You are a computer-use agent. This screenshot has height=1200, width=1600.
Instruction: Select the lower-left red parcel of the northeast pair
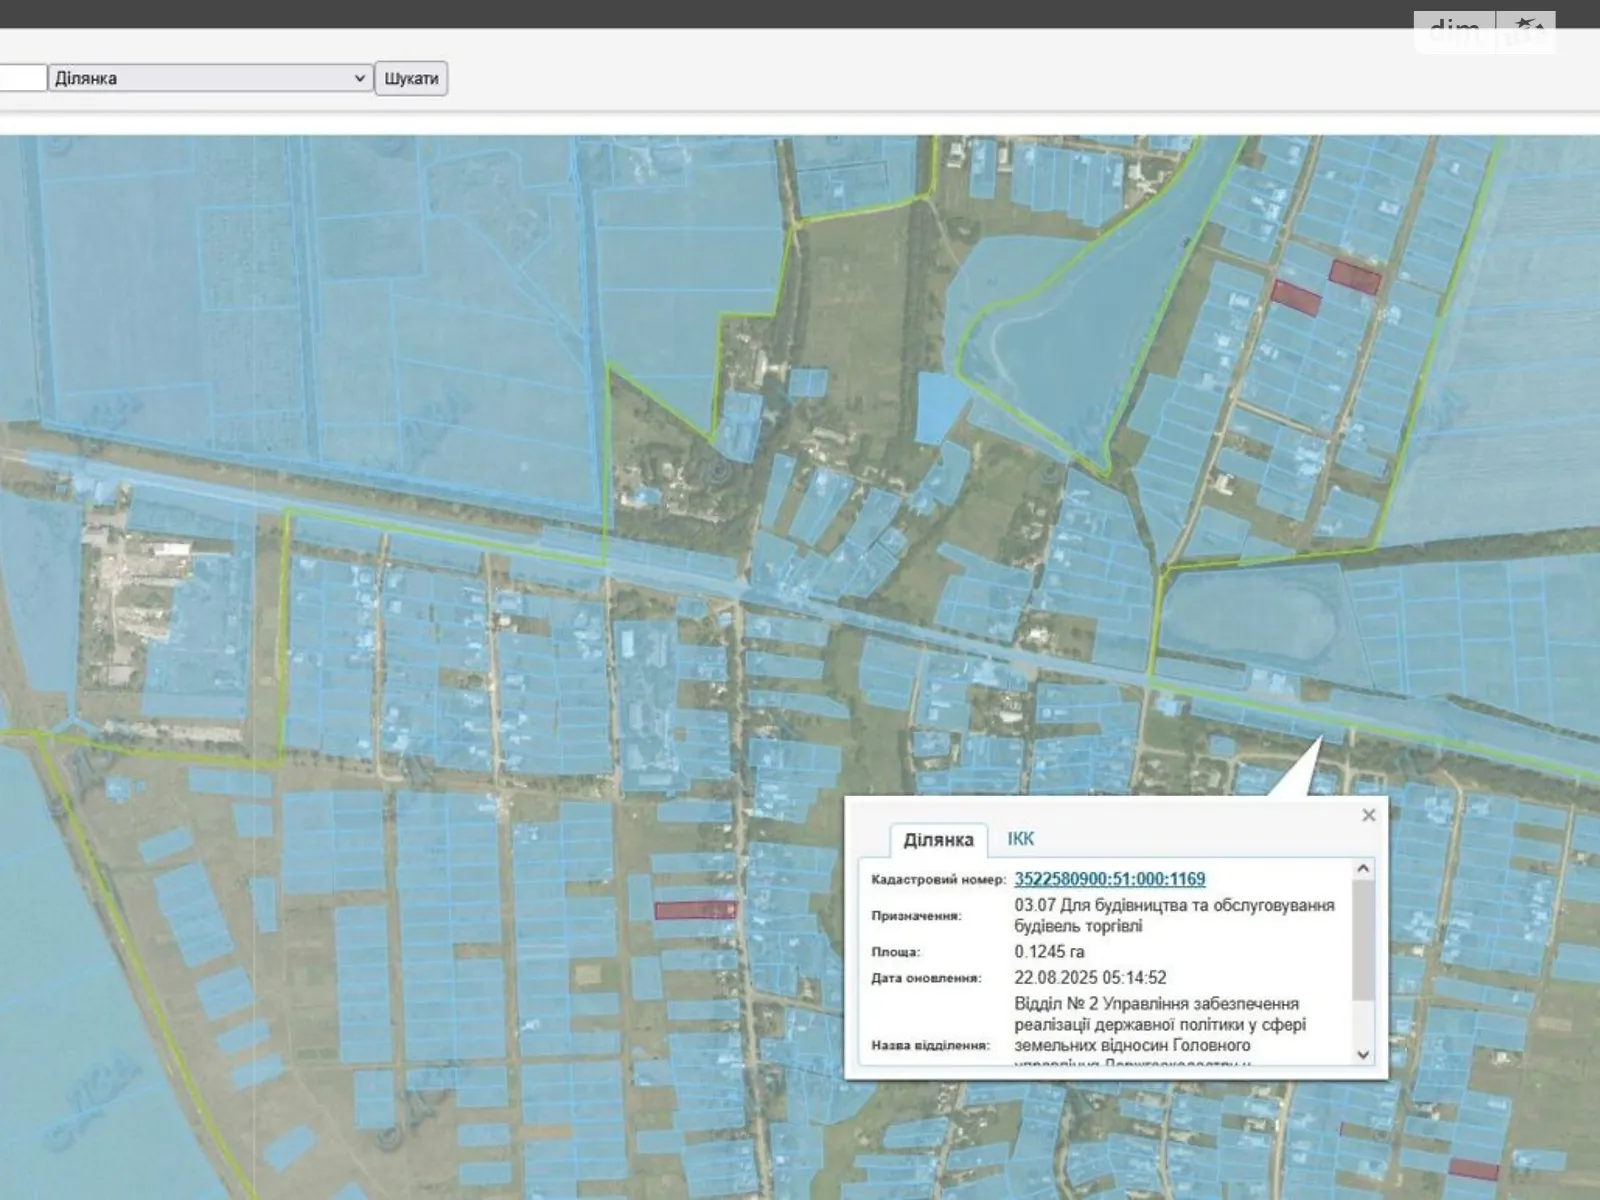click(x=1296, y=297)
